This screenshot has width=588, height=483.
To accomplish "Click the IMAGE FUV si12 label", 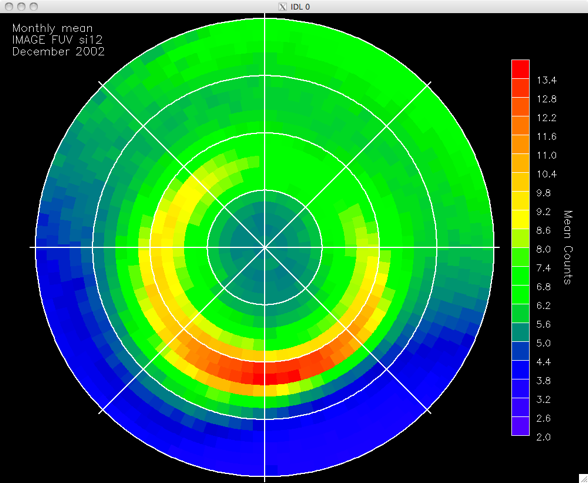I will (57, 40).
